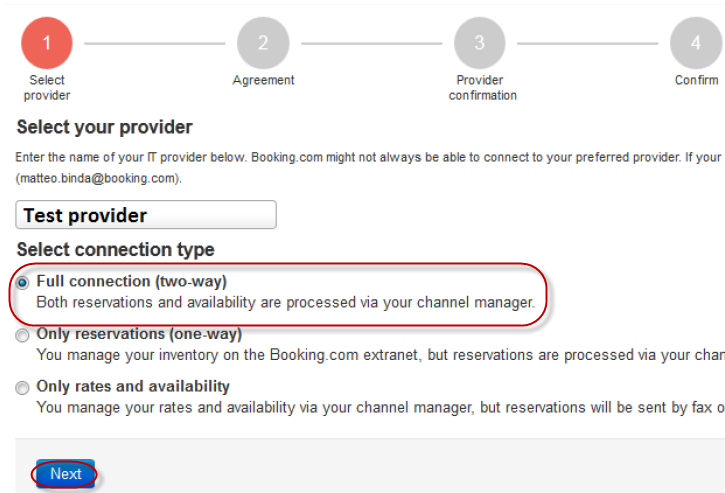The image size is (725, 493).
Task: Select the 'Full connection (two-way)' radio button
Action: (23, 283)
